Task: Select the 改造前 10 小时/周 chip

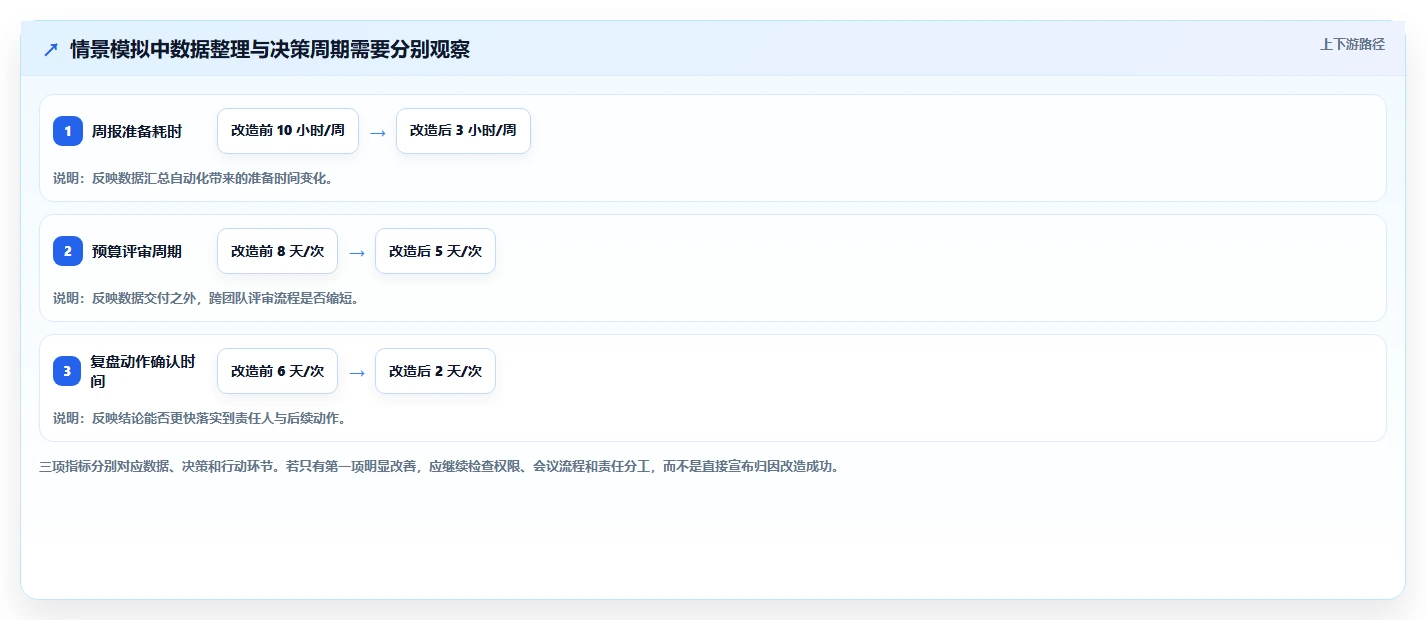Action: pyautogui.click(x=288, y=131)
